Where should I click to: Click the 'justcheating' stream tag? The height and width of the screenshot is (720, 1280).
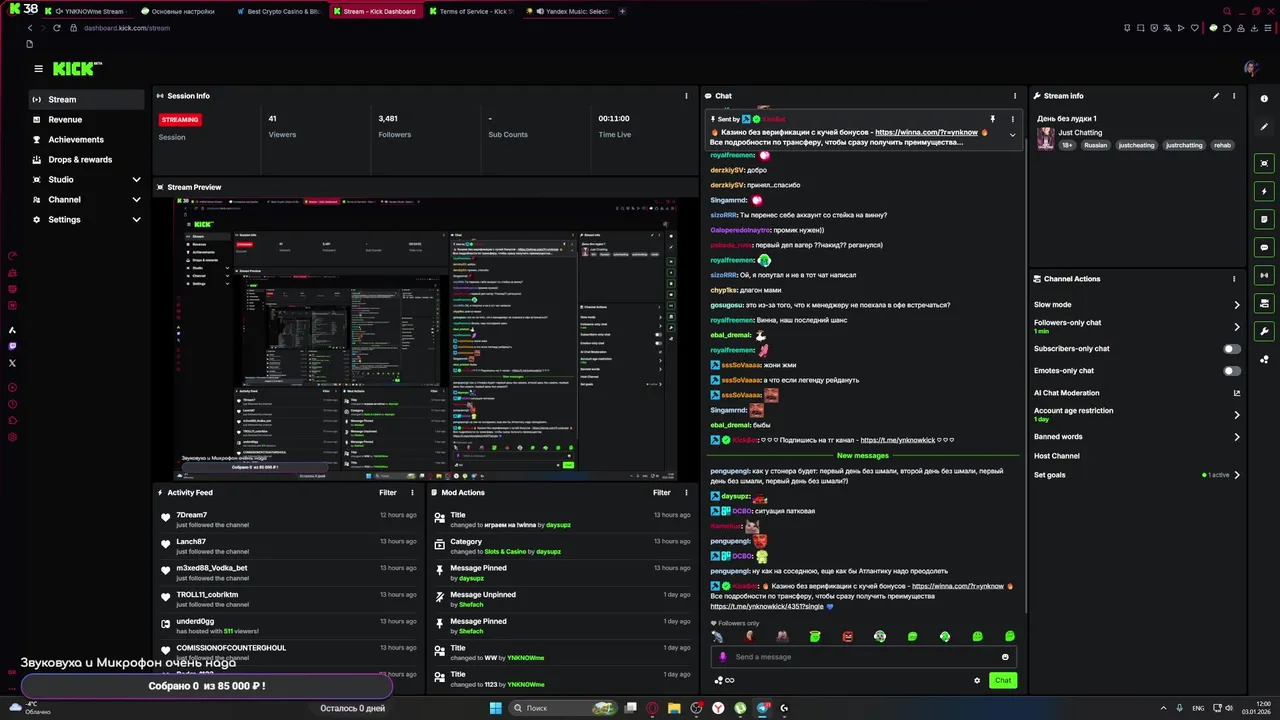coord(1136,145)
